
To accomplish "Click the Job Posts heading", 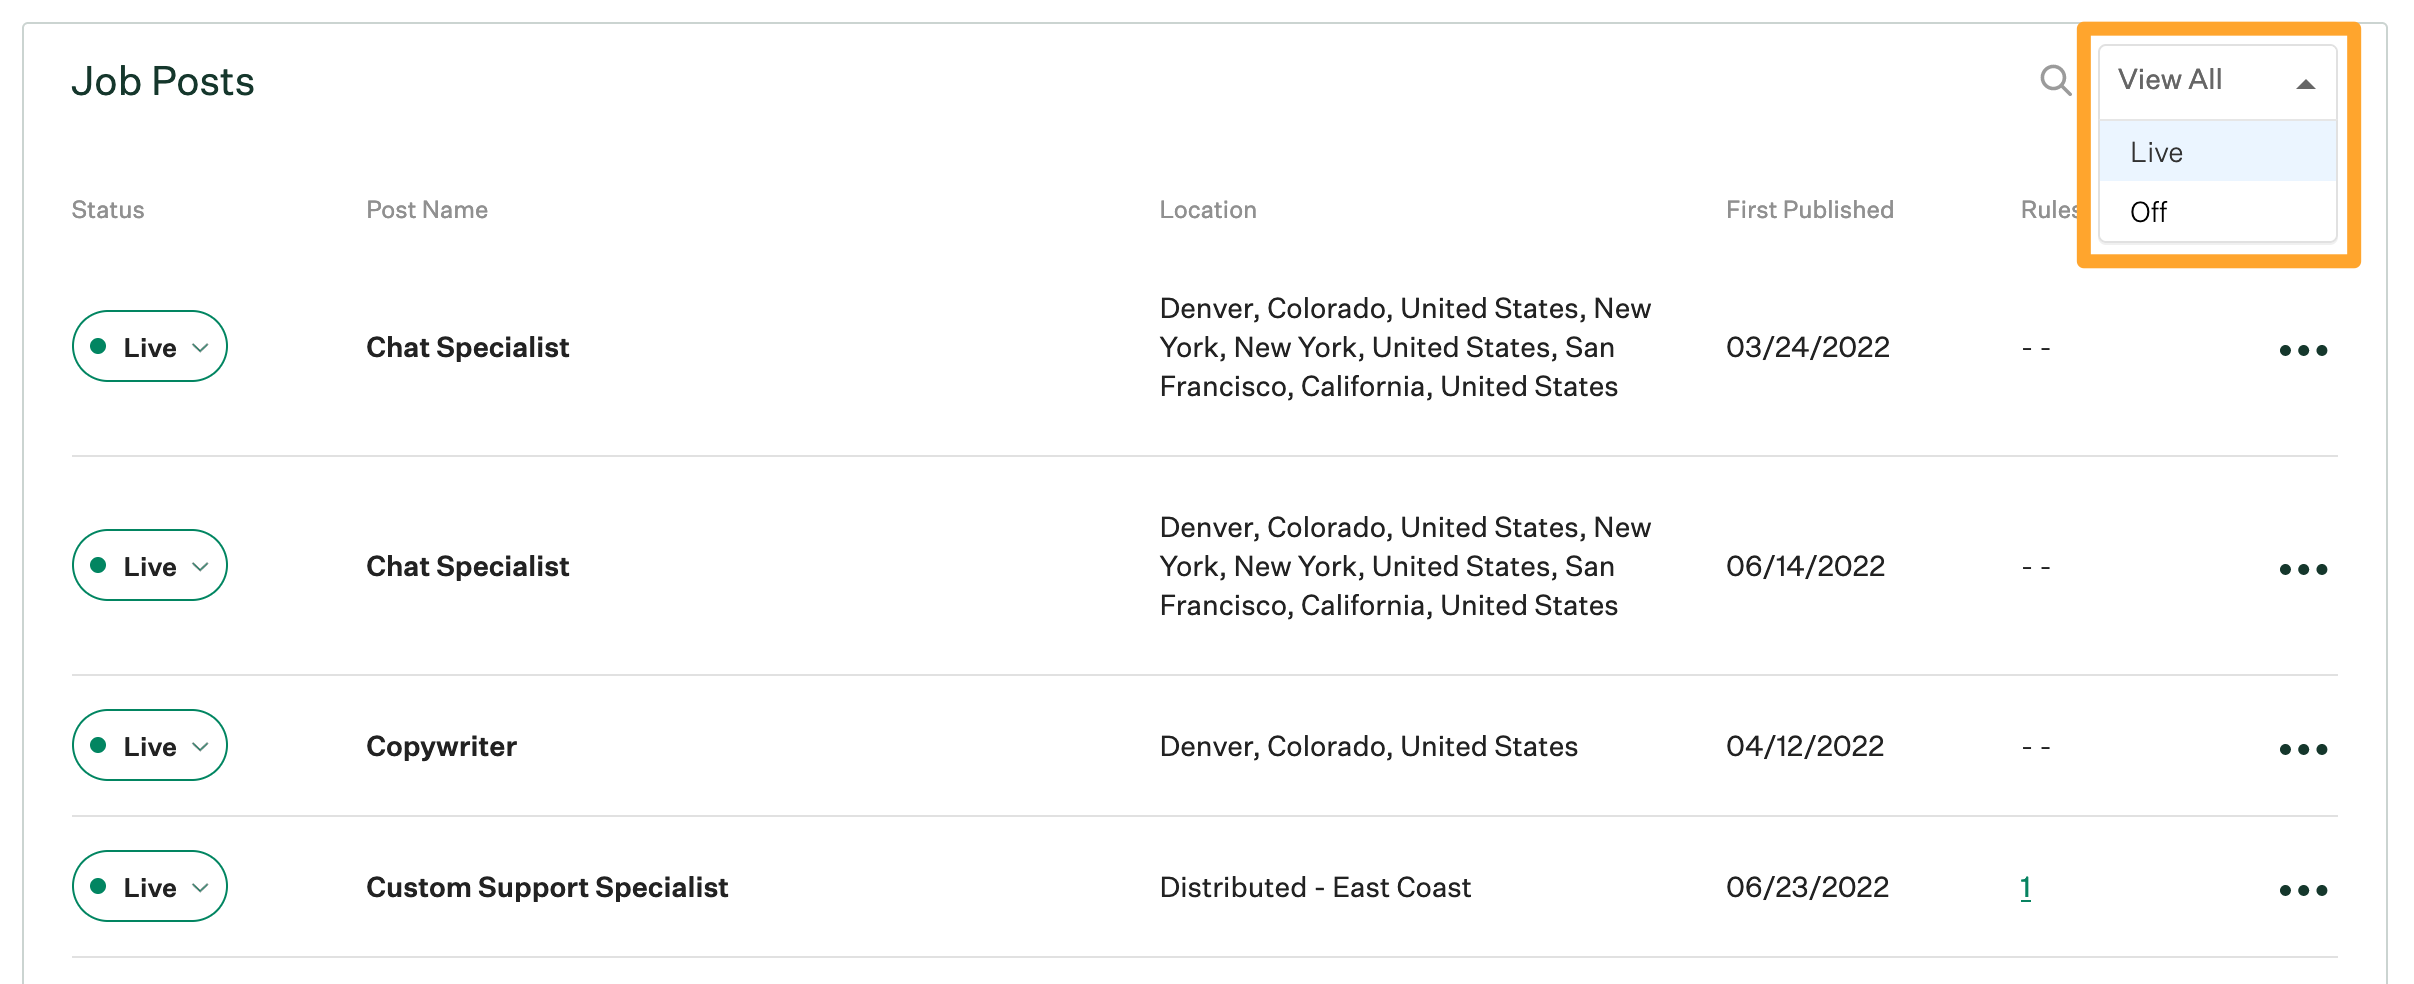I will tap(162, 81).
